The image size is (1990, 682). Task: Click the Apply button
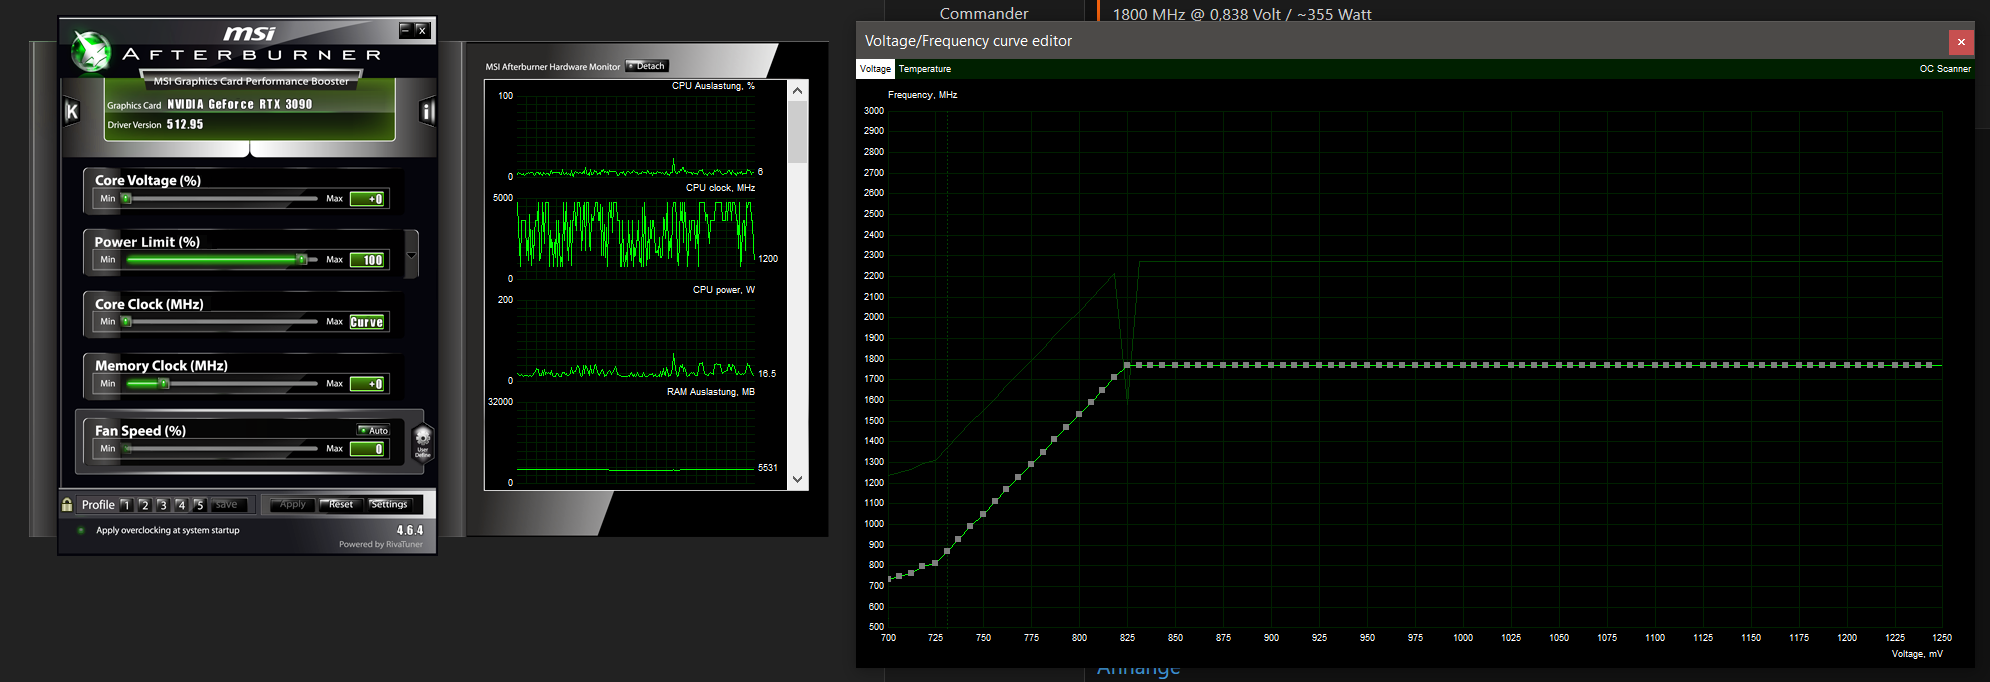pyautogui.click(x=293, y=505)
